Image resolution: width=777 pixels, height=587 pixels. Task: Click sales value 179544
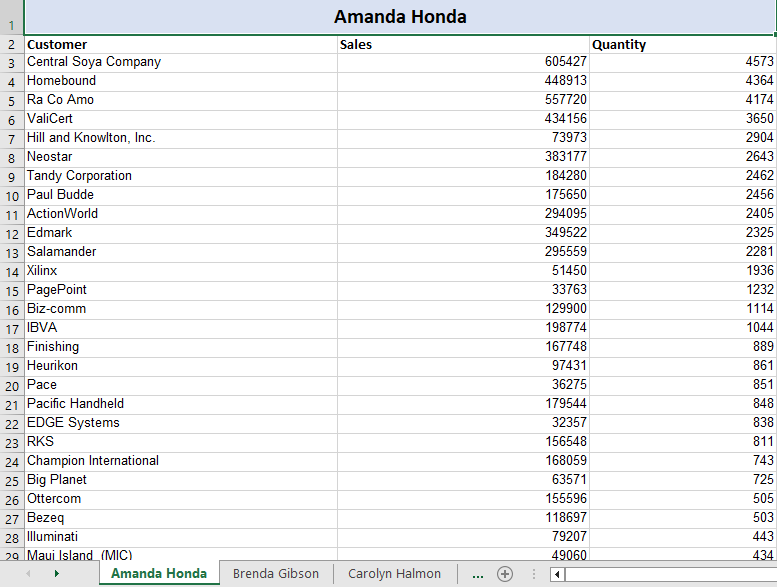click(x=463, y=405)
